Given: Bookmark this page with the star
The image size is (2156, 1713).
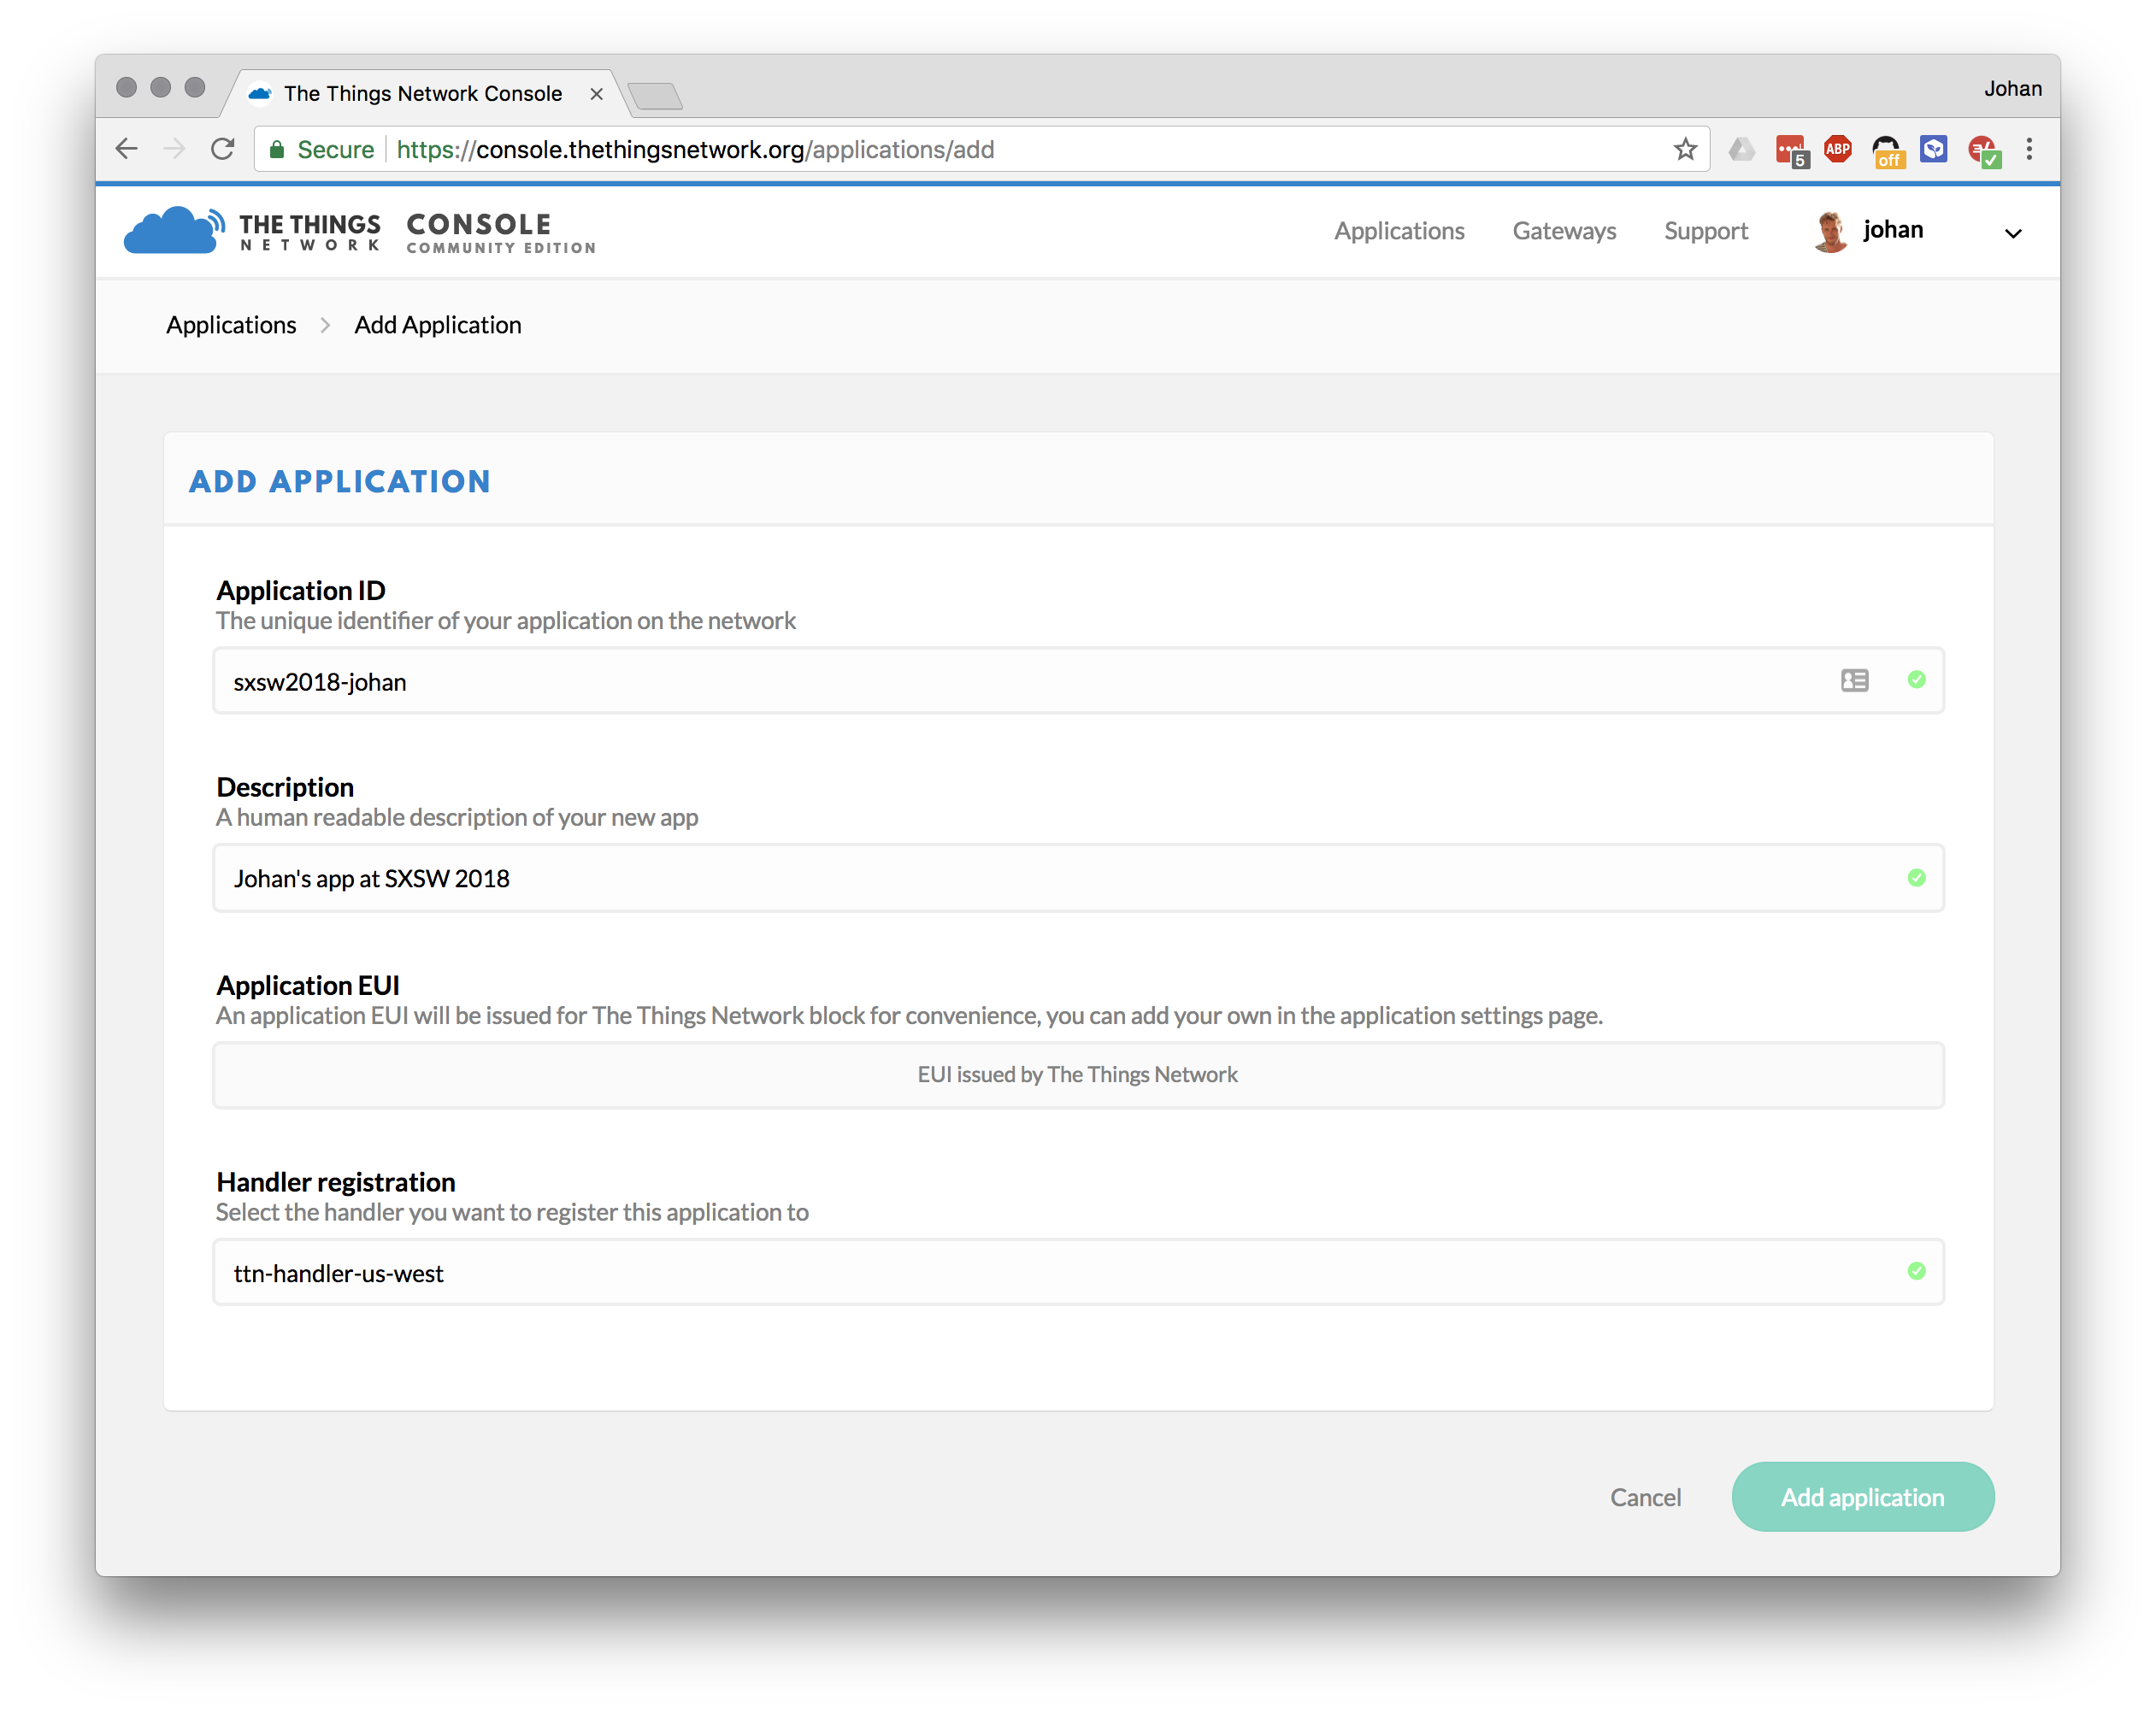Looking at the screenshot, I should click(x=1685, y=149).
